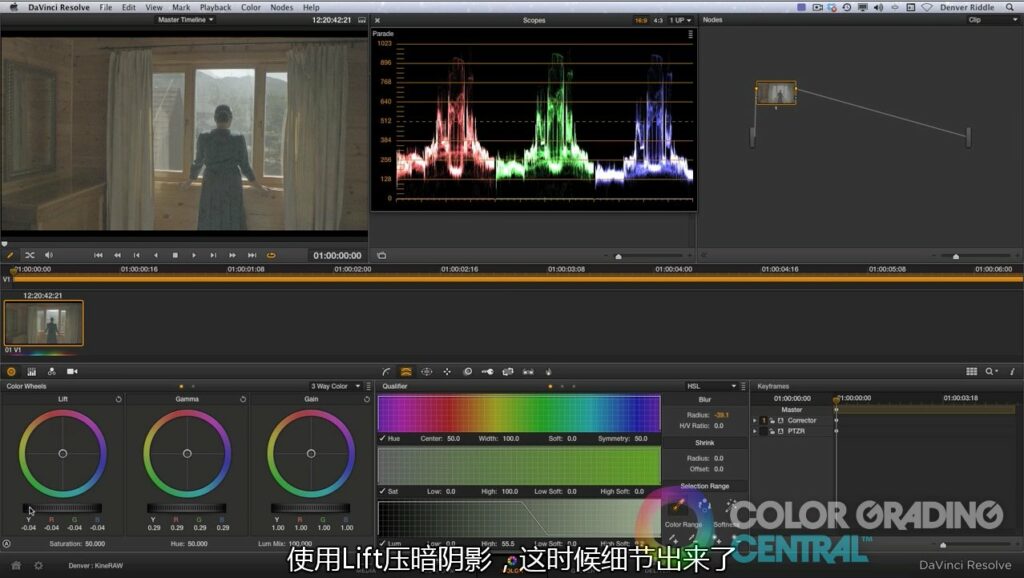Toggle loop playback in the transport controls
This screenshot has width=1024, height=578.
270,255
